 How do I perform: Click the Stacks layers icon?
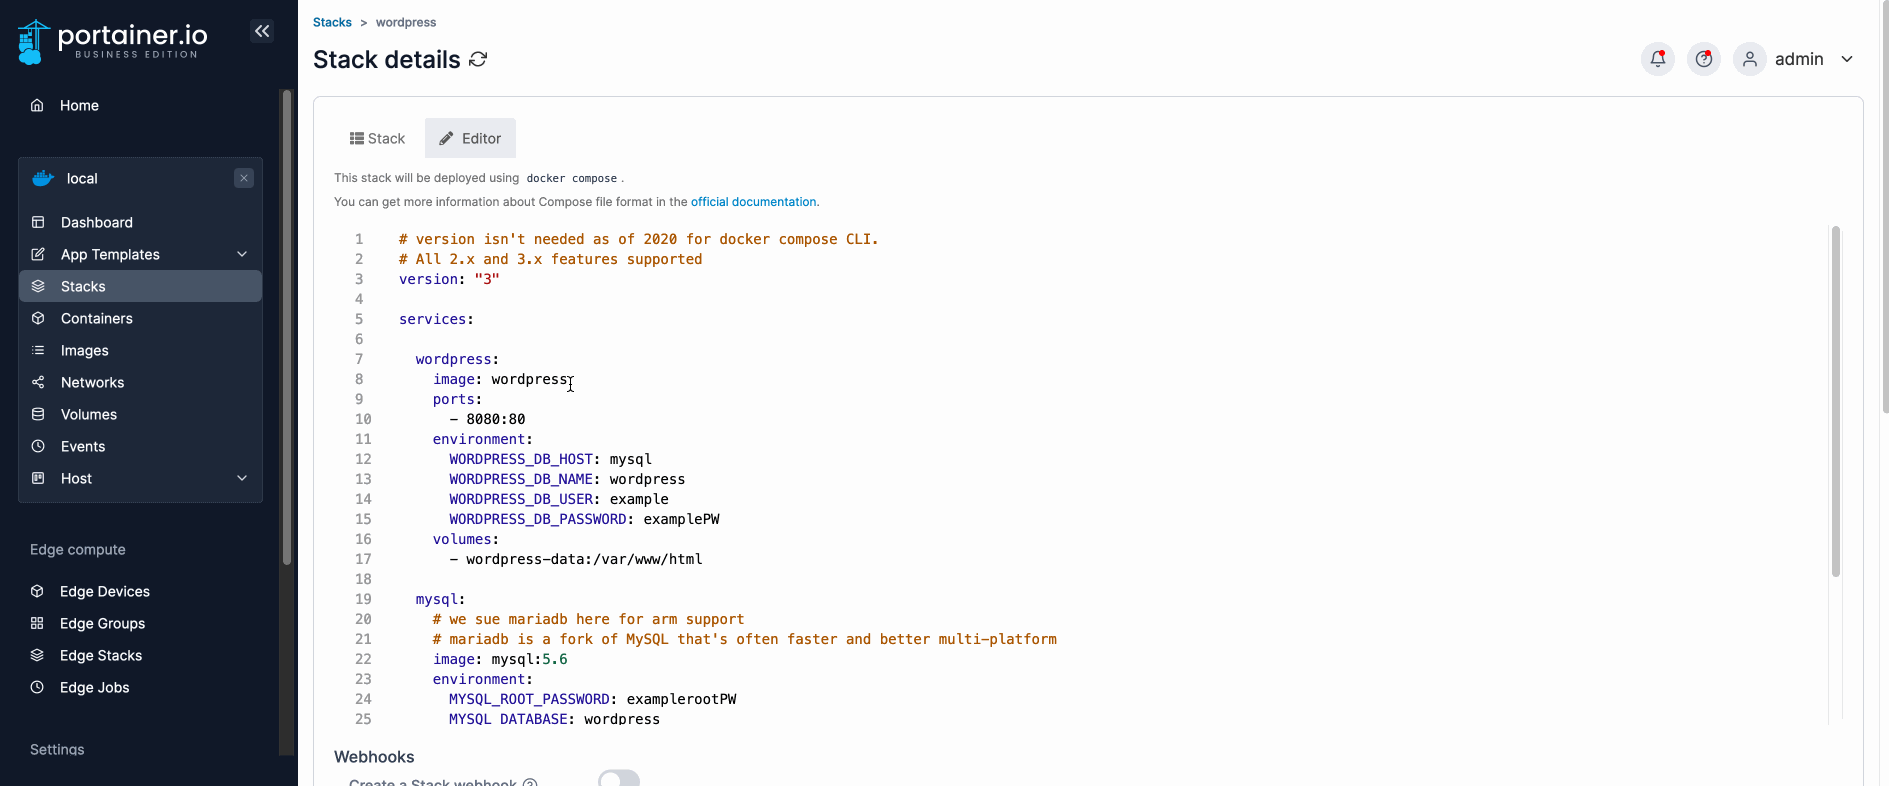[x=38, y=286]
